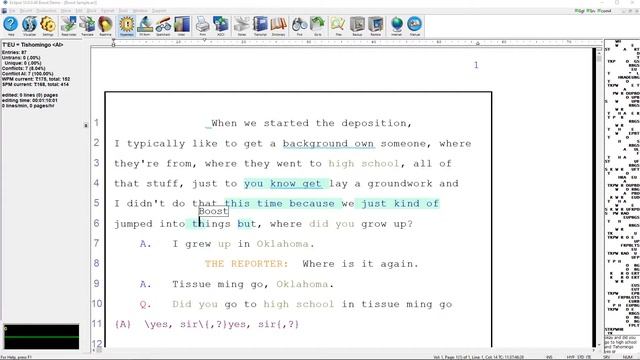Image resolution: width=640 pixels, height=360 pixels.
Task: Click 'Conflicts: 7' info line
Action: coord(24,69)
